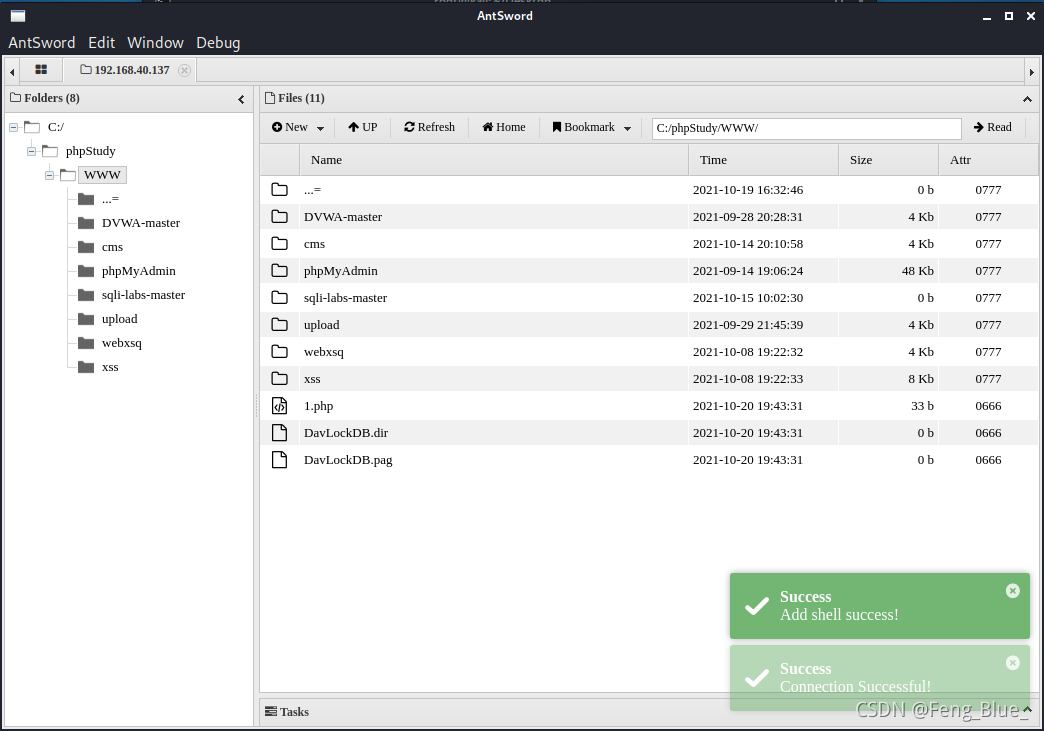Select upload in folder tree
Viewport: 1044px width, 731px height.
(x=119, y=319)
